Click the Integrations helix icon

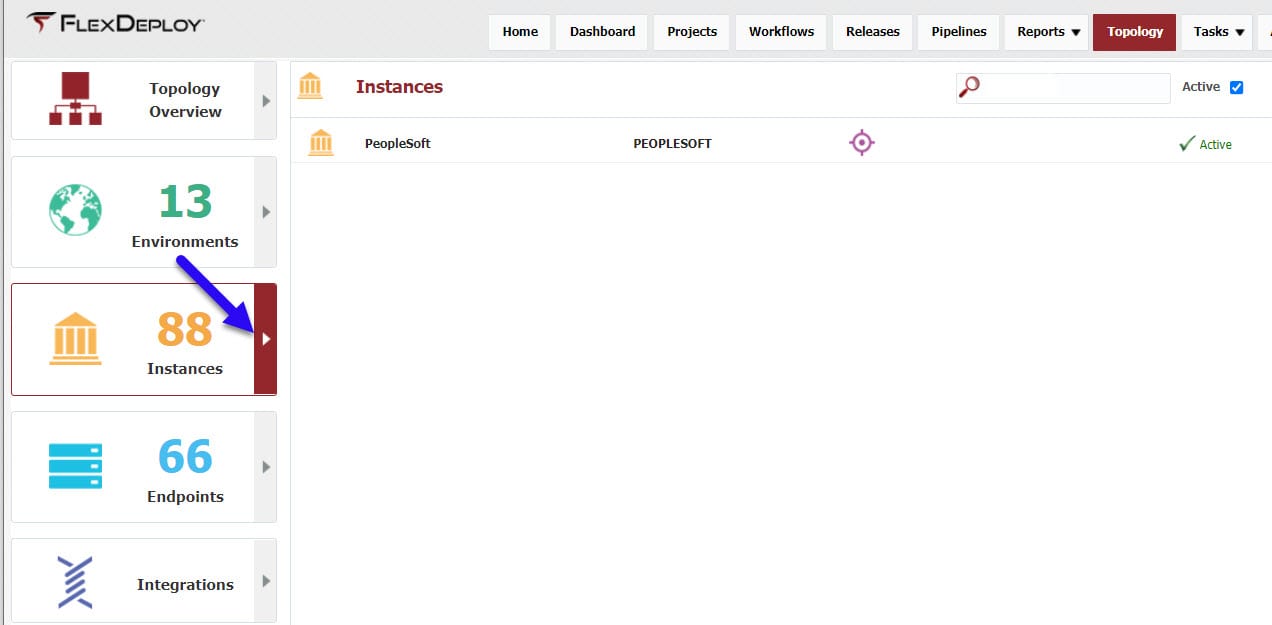click(x=75, y=582)
